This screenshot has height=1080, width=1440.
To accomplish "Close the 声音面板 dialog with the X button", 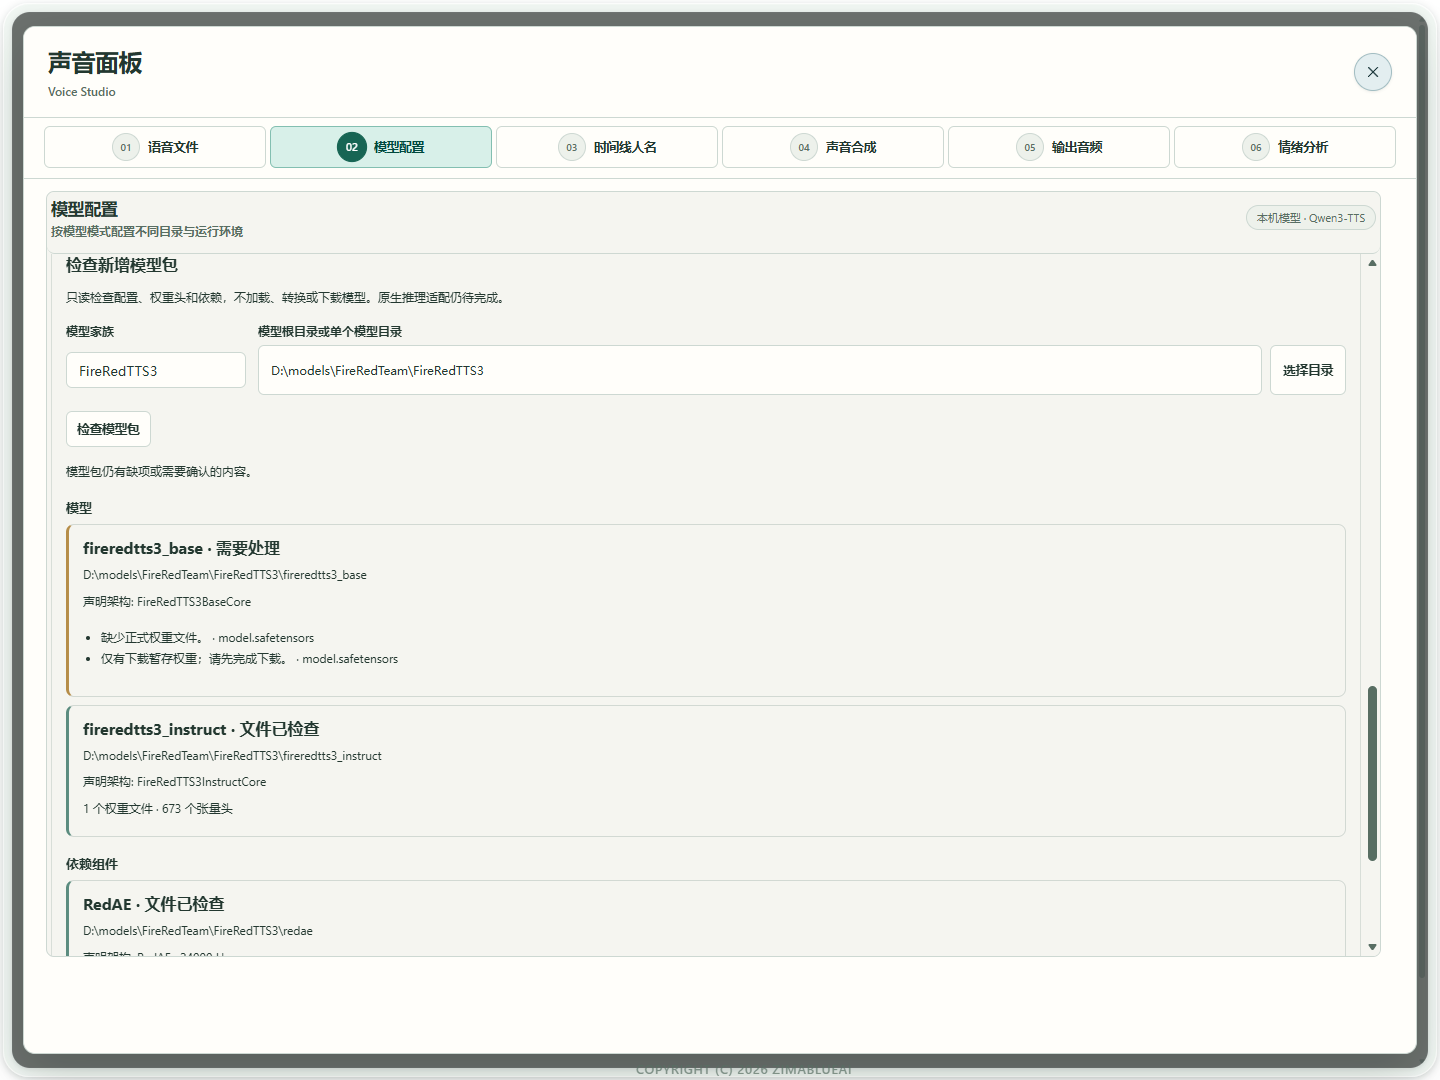I will point(1372,72).
